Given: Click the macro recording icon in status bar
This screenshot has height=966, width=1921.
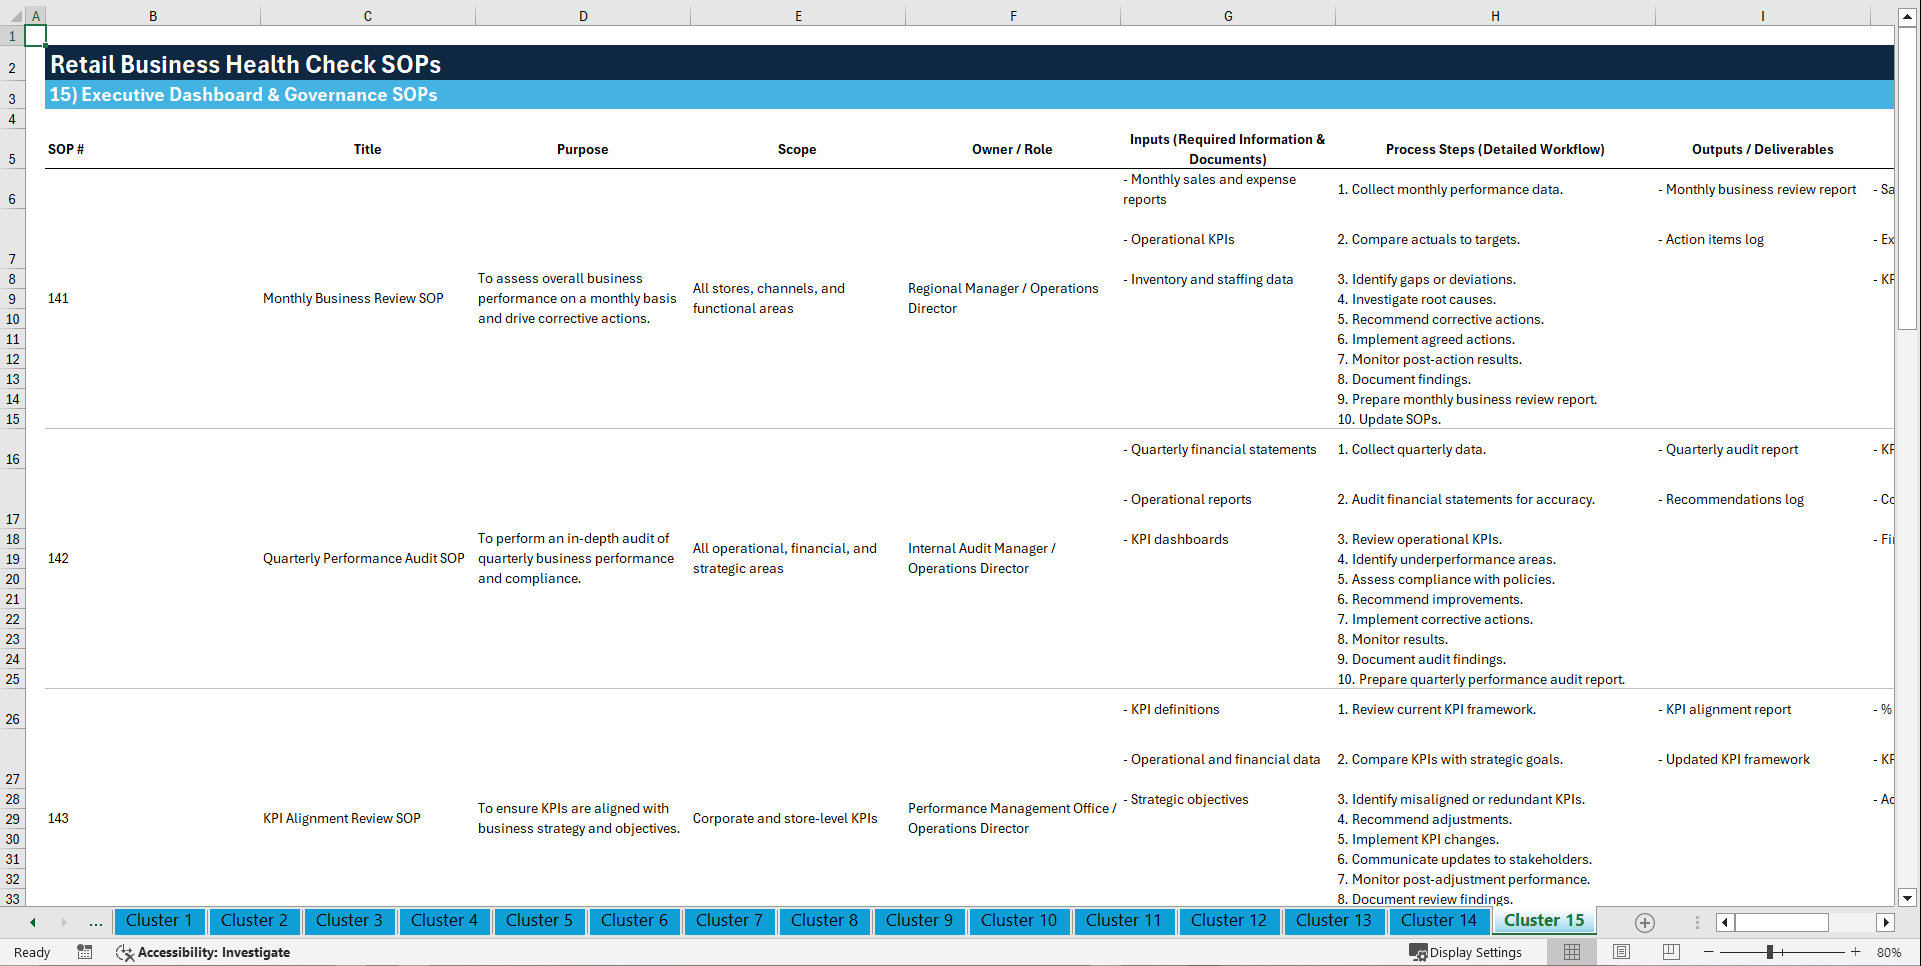Looking at the screenshot, I should (x=85, y=952).
